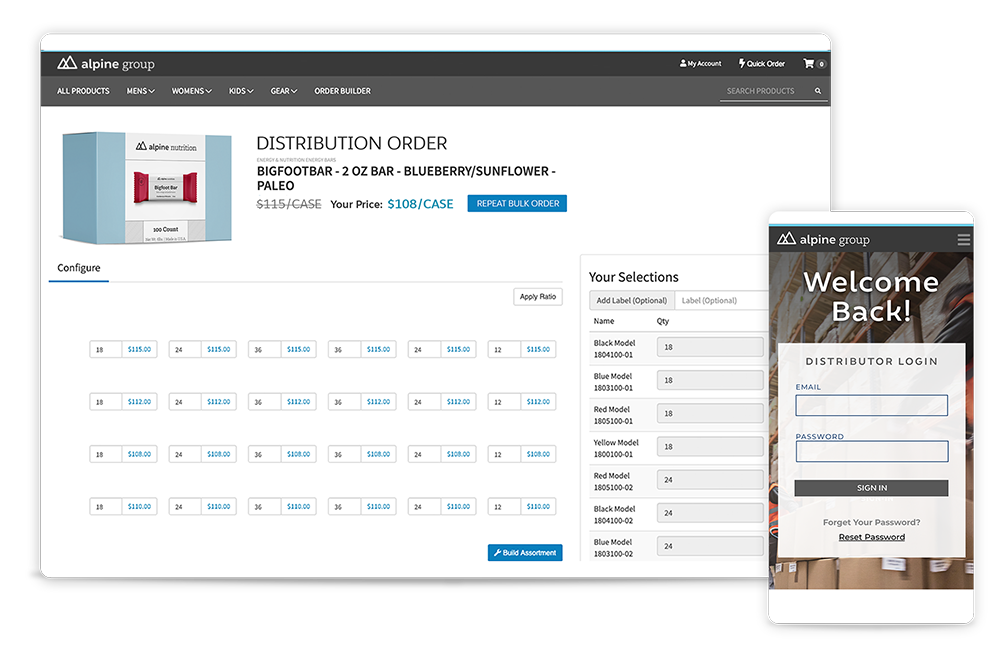This screenshot has height=655, width=1000.
Task: Click the Apply Ratio button
Action: (x=538, y=297)
